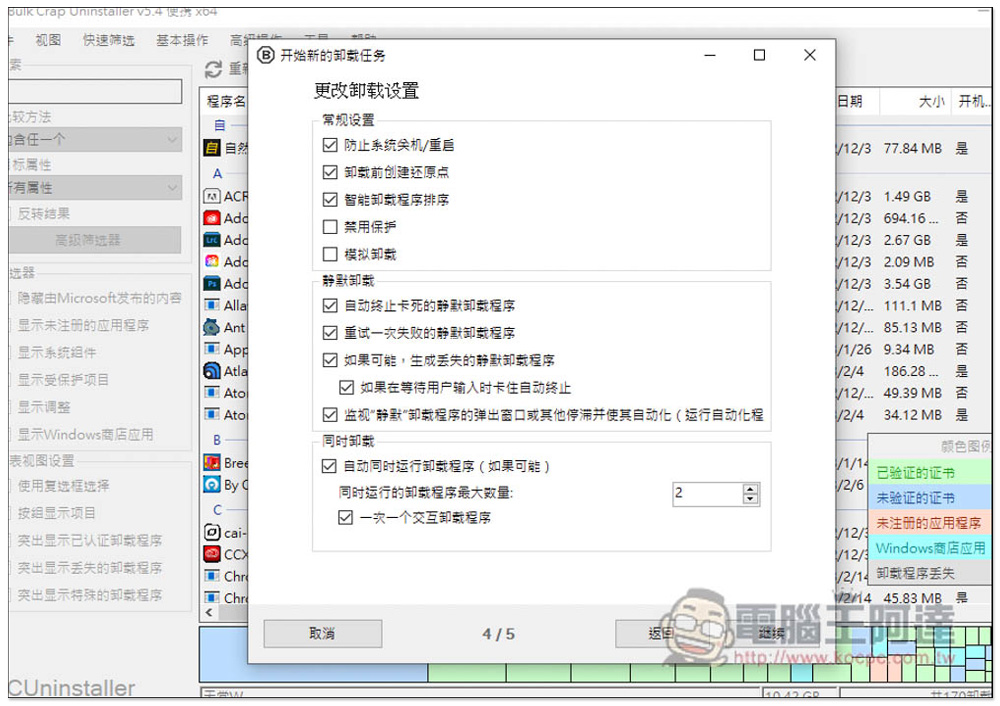The height and width of the screenshot is (706, 1000).
Task: Click the yellow 自然 app icon at top
Action: coord(212,148)
